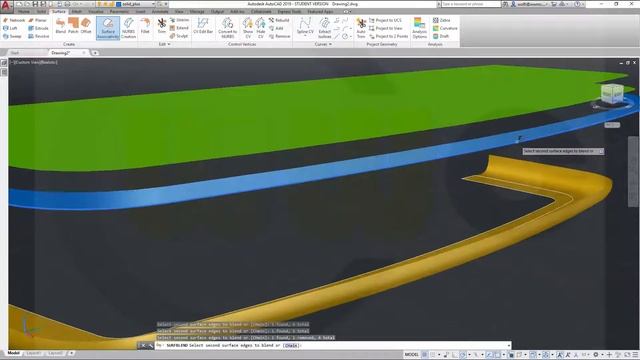Open the Solid ribbon tab

click(x=41, y=11)
